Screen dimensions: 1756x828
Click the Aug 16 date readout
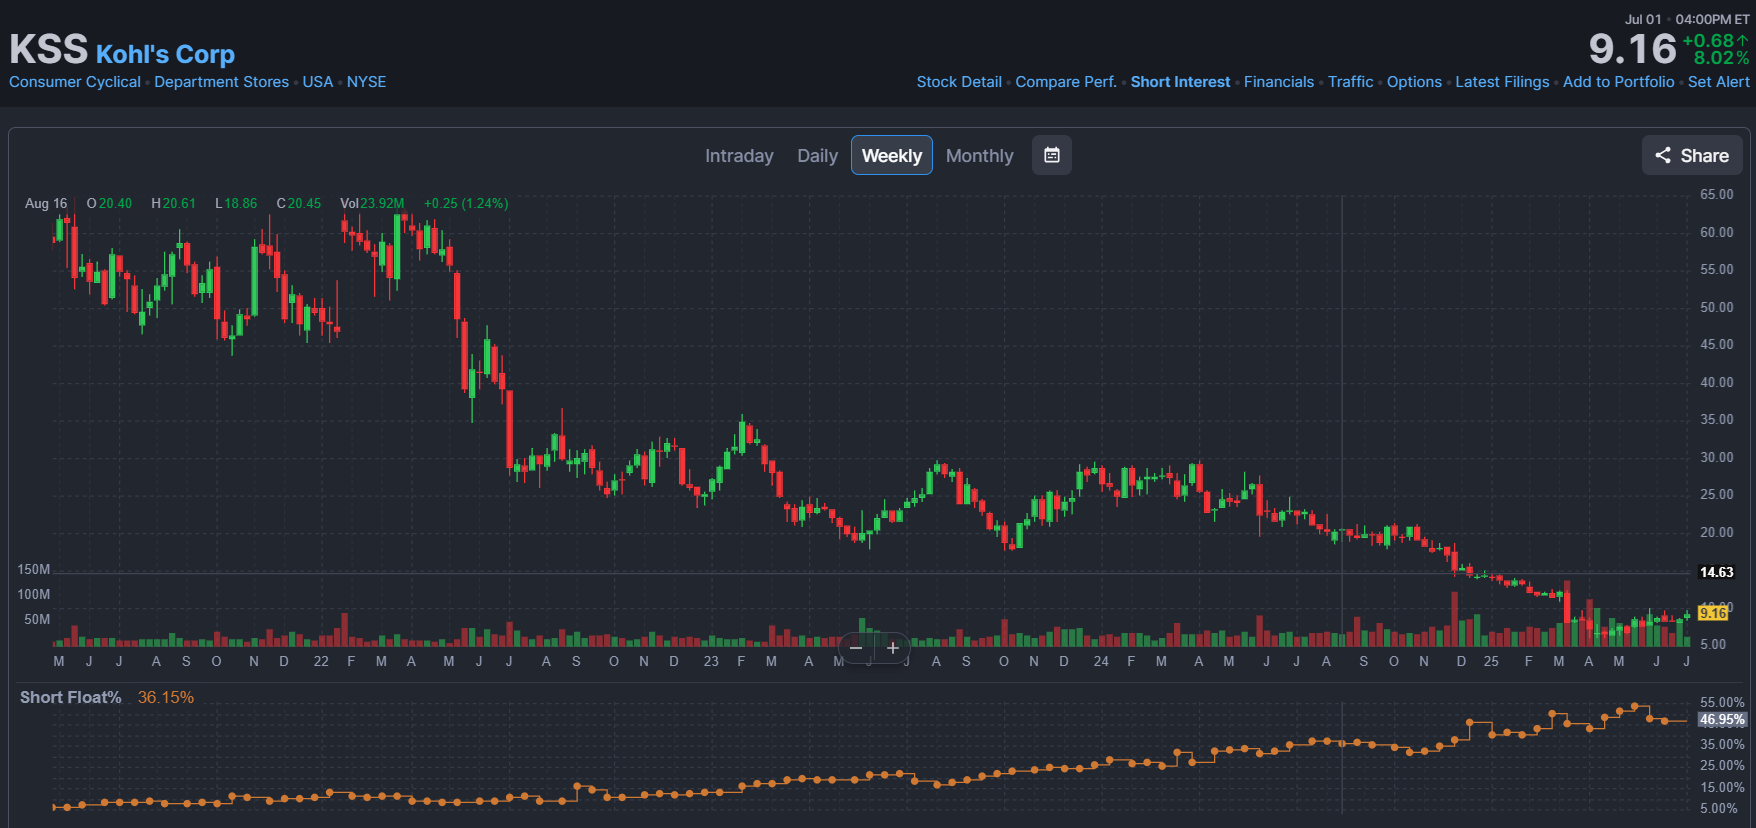pos(46,203)
